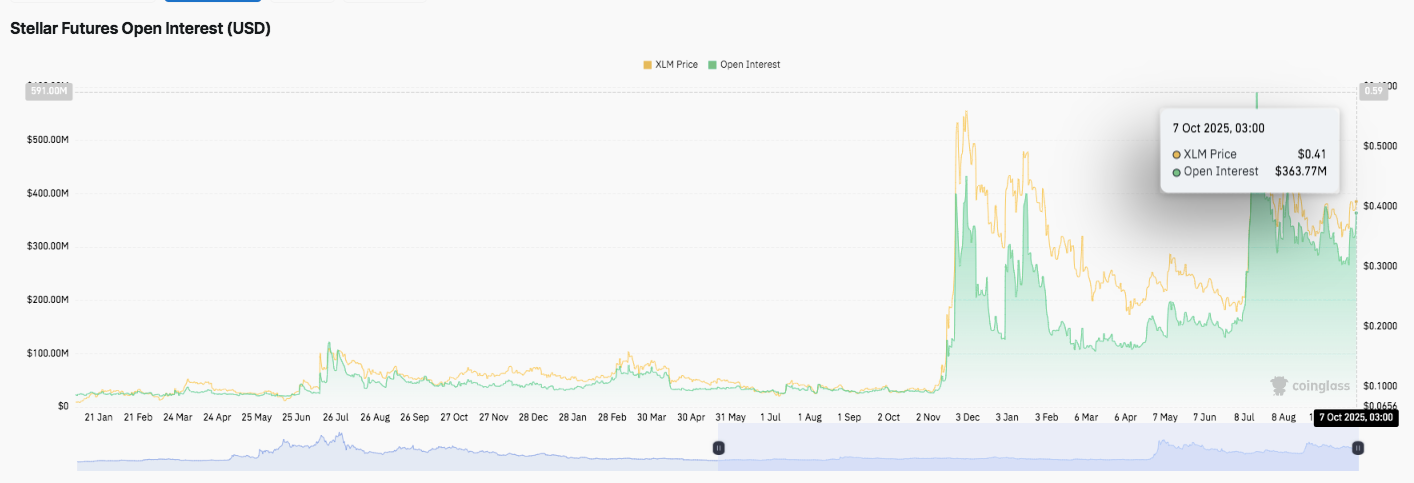Toggle the Open Interest legend entry
Image resolution: width=1414 pixels, height=483 pixels.
(743, 64)
